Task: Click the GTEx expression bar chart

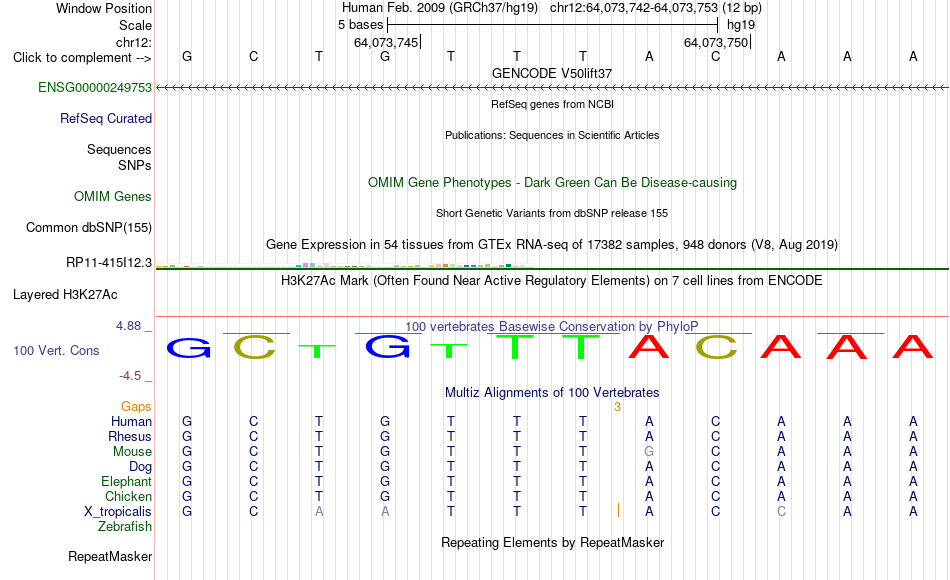Action: pos(345,265)
